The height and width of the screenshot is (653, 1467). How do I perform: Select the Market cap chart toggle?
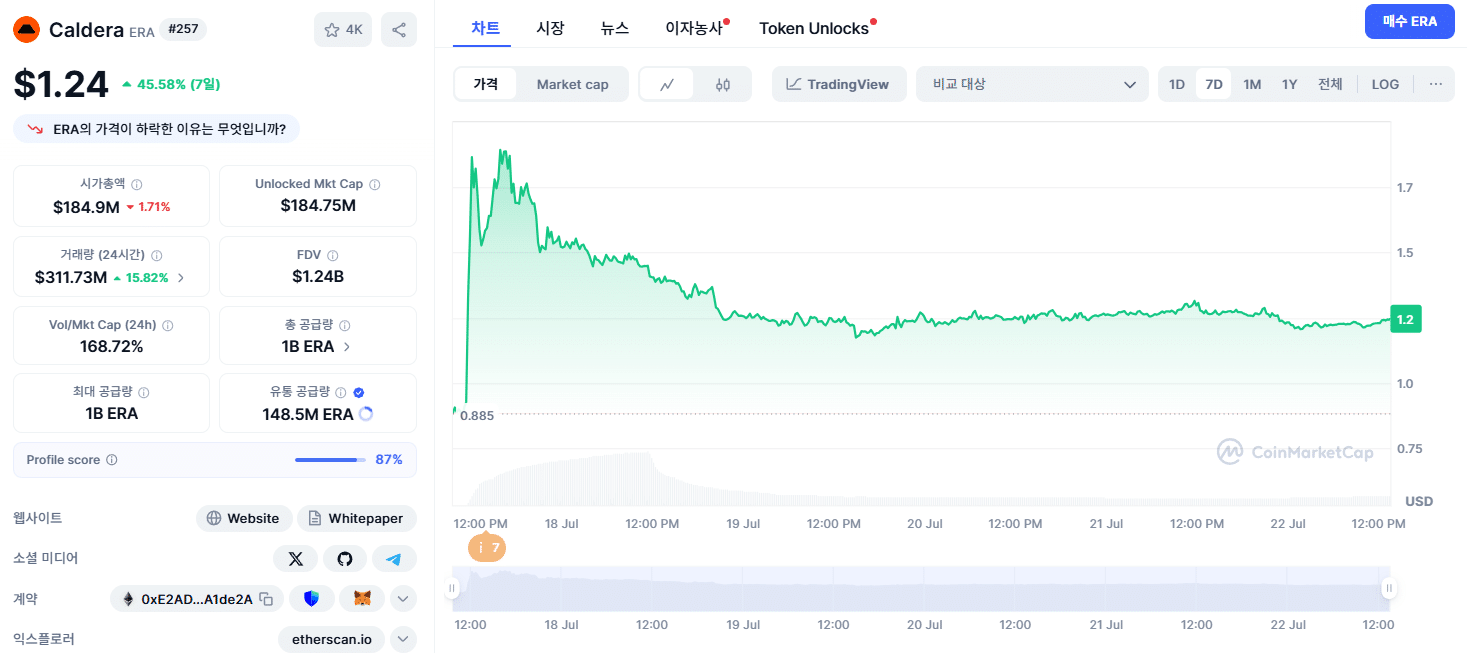(572, 84)
